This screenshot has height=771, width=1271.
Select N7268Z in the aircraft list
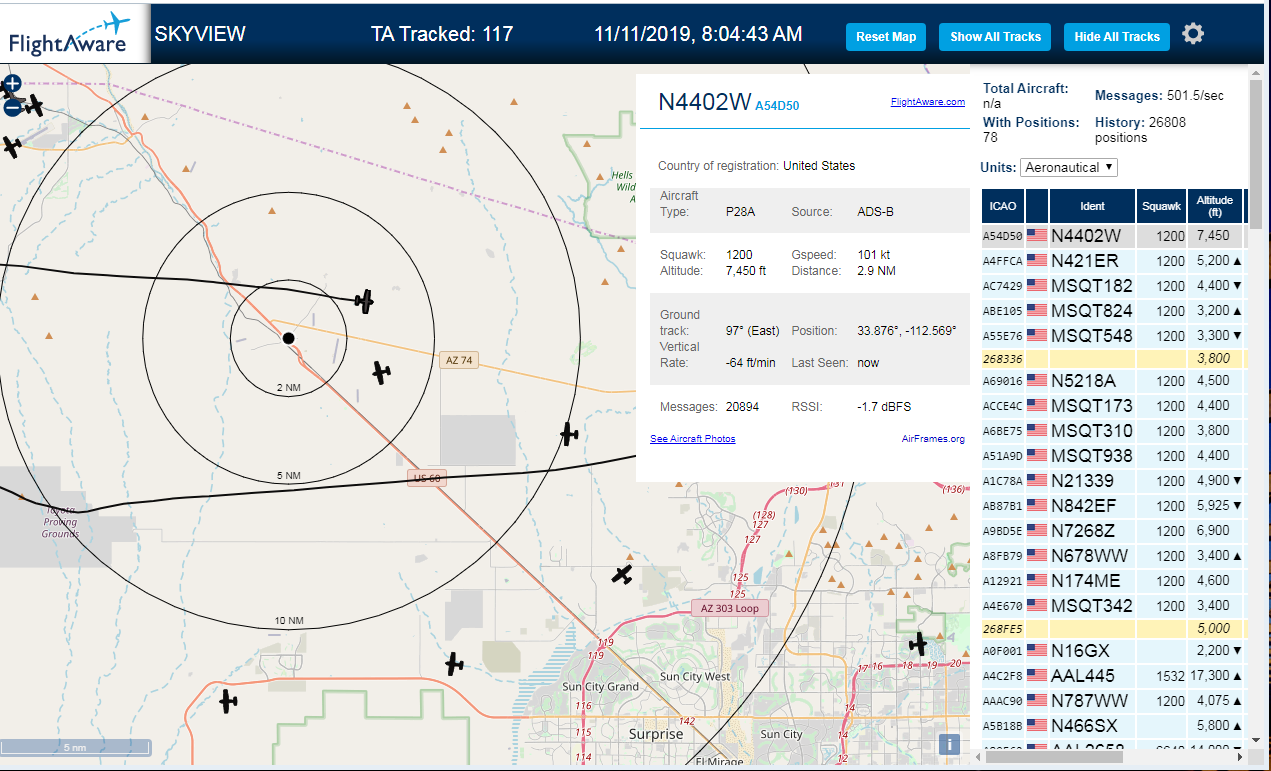(1113, 531)
